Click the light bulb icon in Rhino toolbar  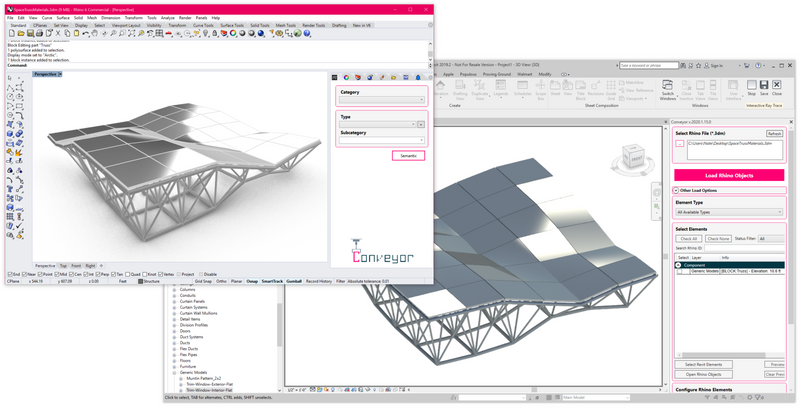(206, 33)
